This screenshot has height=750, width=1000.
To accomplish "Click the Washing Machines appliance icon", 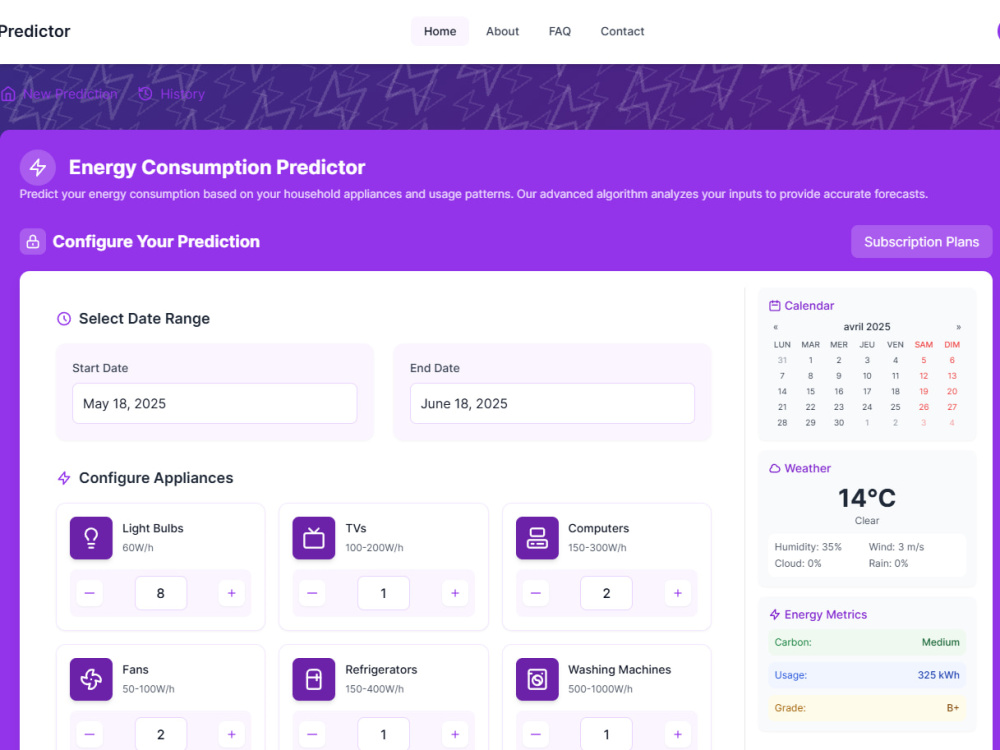I will (x=537, y=679).
